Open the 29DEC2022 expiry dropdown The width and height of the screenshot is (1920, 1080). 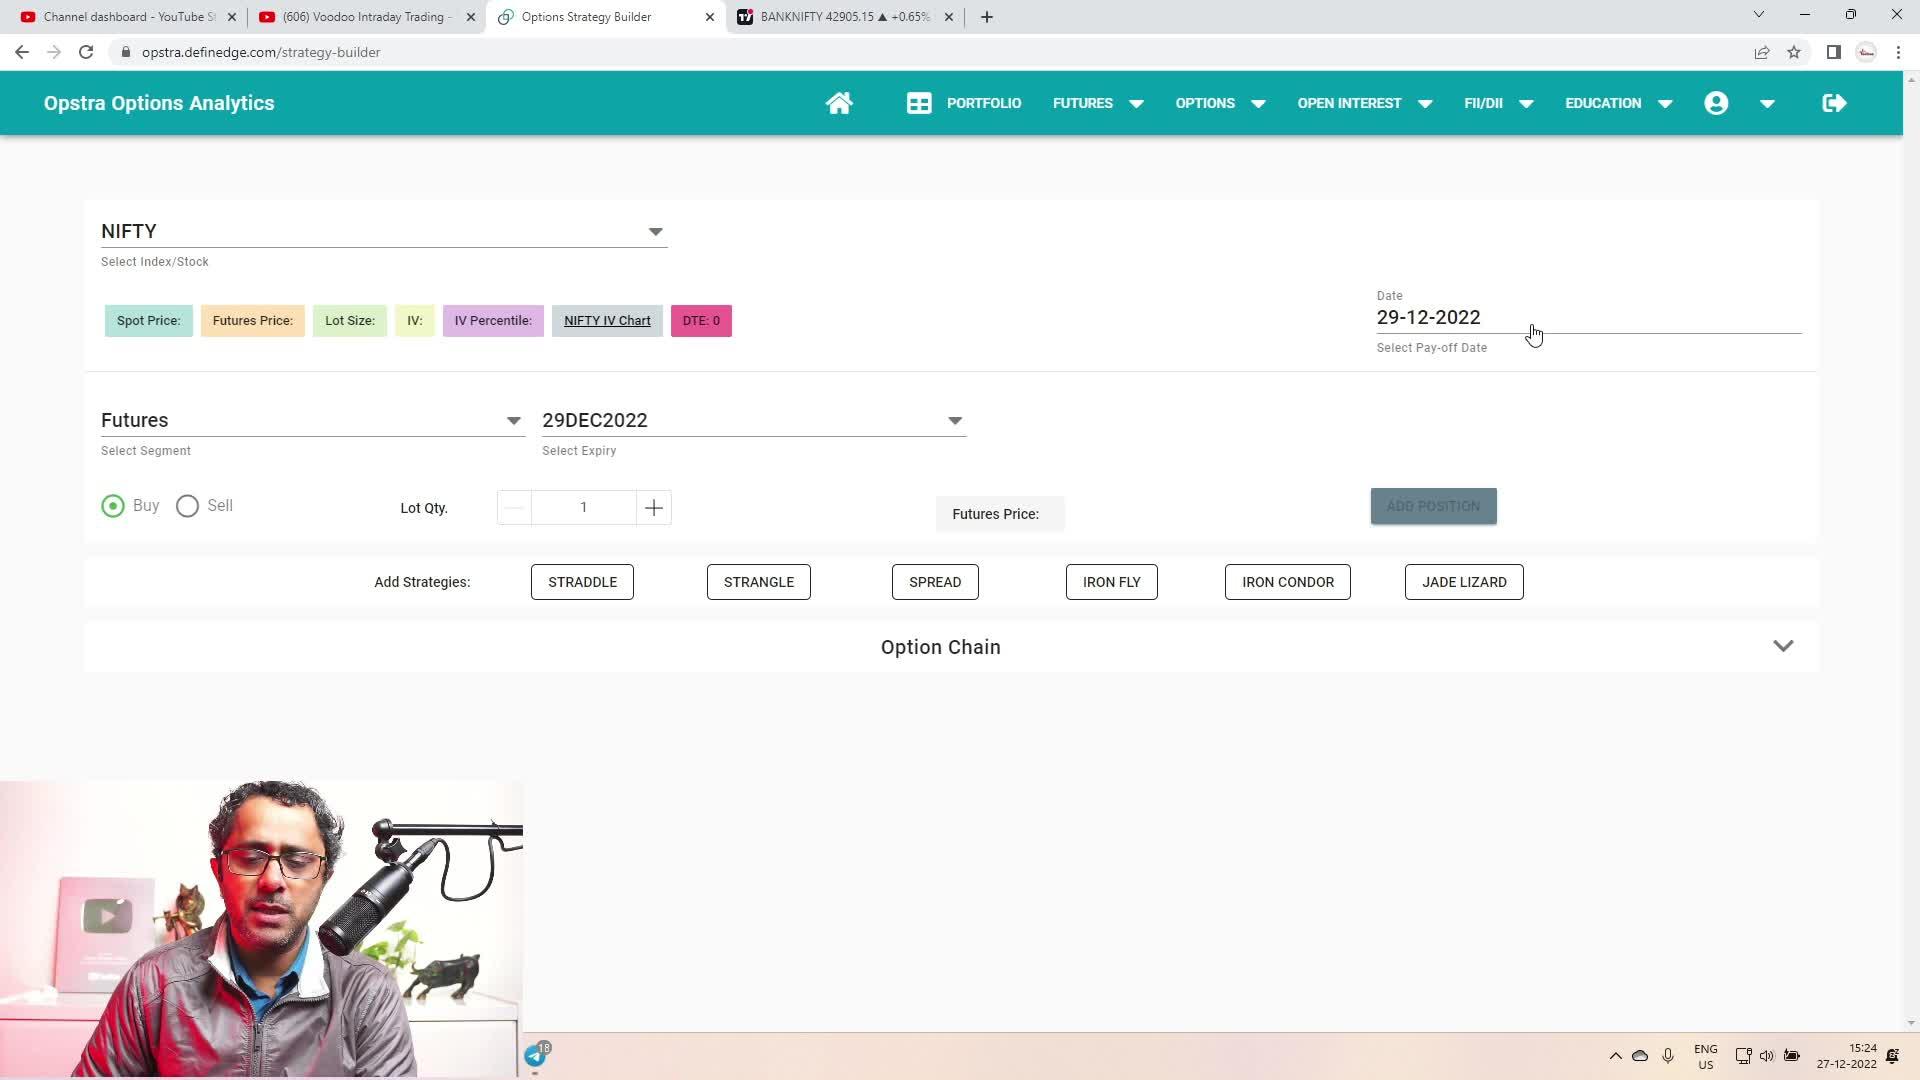click(x=754, y=420)
